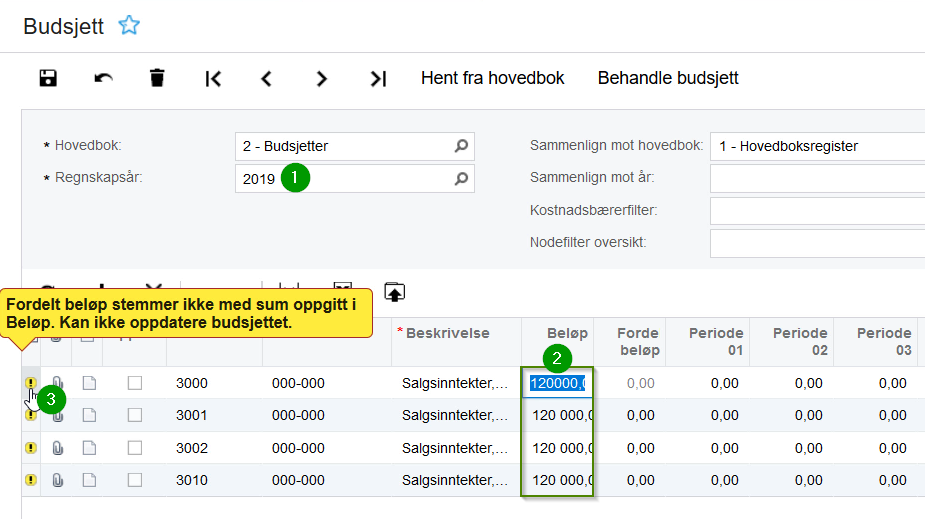This screenshot has width=925, height=519.
Task: Add Budsjett to favorites with the star
Action: coord(129,26)
